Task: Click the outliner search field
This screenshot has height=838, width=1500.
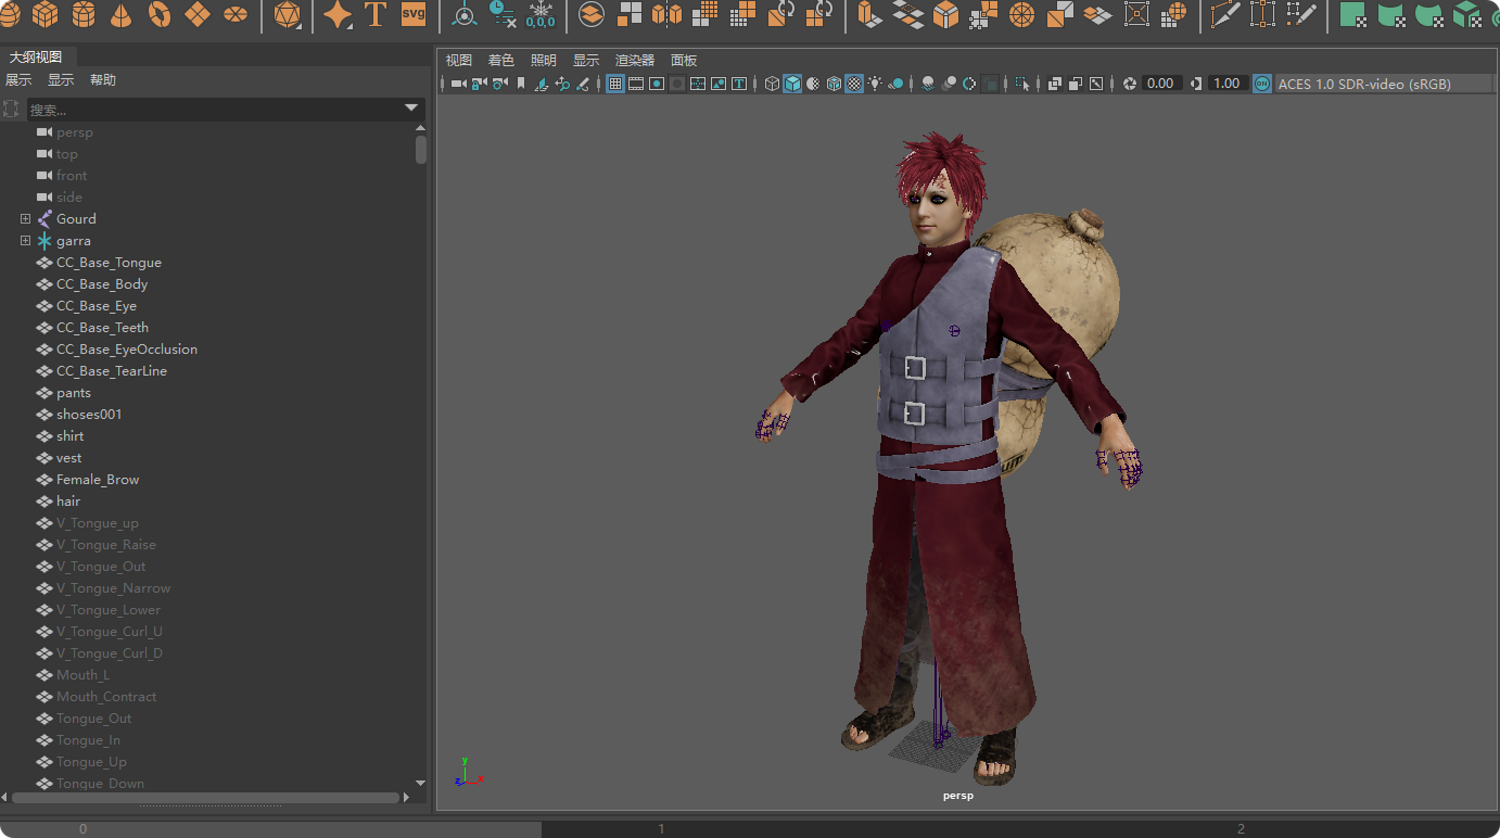Action: (x=213, y=109)
